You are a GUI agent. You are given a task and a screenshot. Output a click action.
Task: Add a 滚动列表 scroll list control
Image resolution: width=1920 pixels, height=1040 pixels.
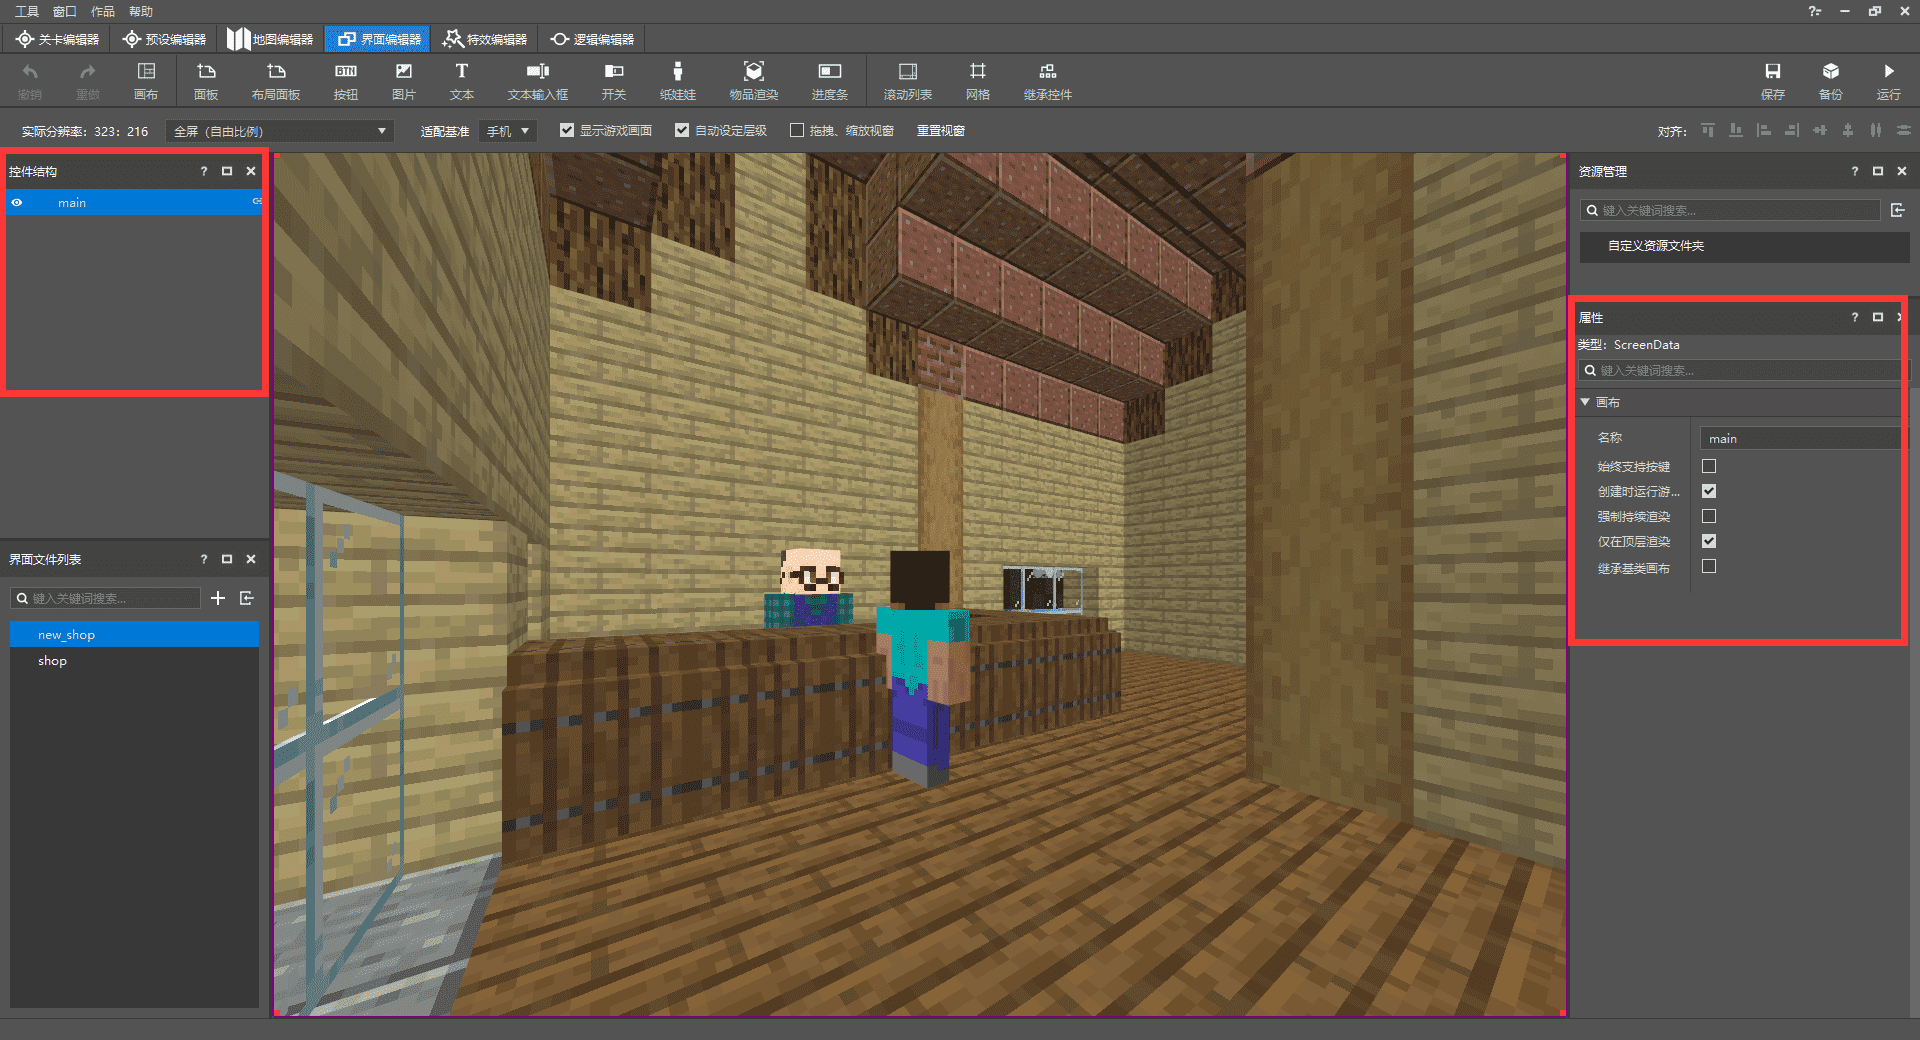pos(908,80)
